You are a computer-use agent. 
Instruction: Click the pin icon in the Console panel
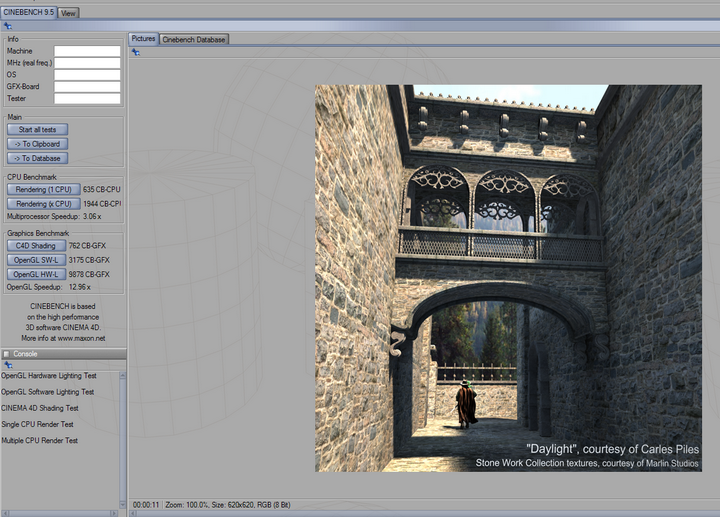[8, 365]
